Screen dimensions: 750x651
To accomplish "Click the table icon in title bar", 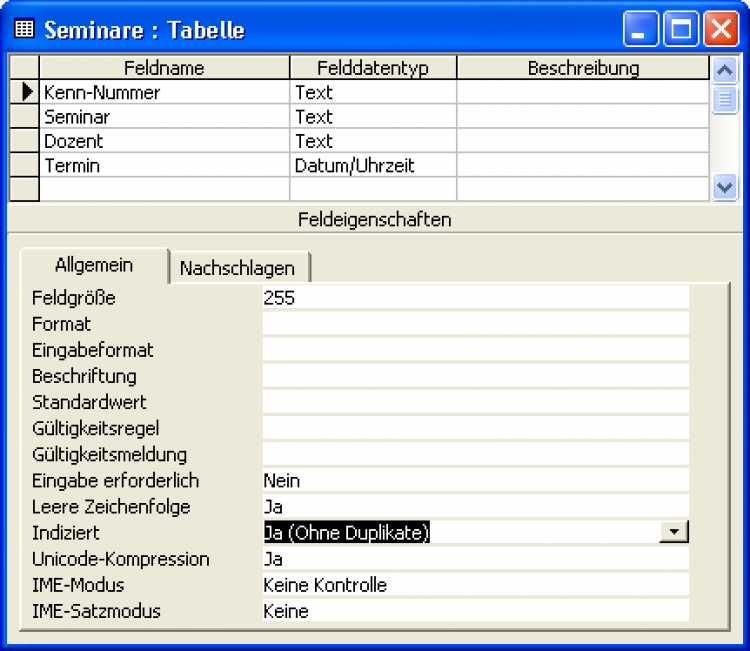I will (x=24, y=29).
